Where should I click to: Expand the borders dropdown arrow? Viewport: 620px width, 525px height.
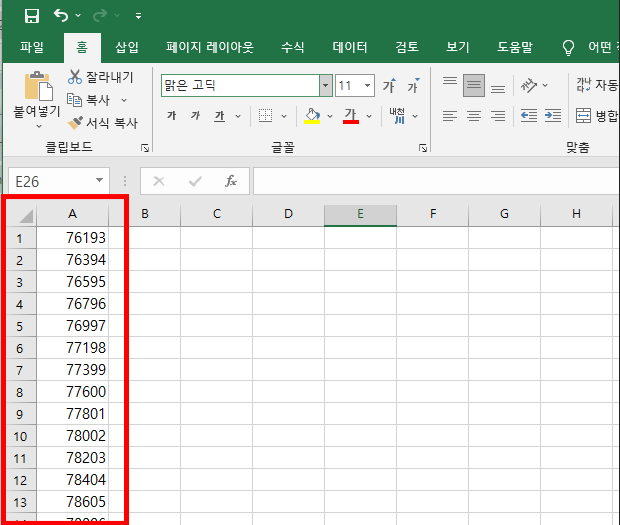click(284, 116)
